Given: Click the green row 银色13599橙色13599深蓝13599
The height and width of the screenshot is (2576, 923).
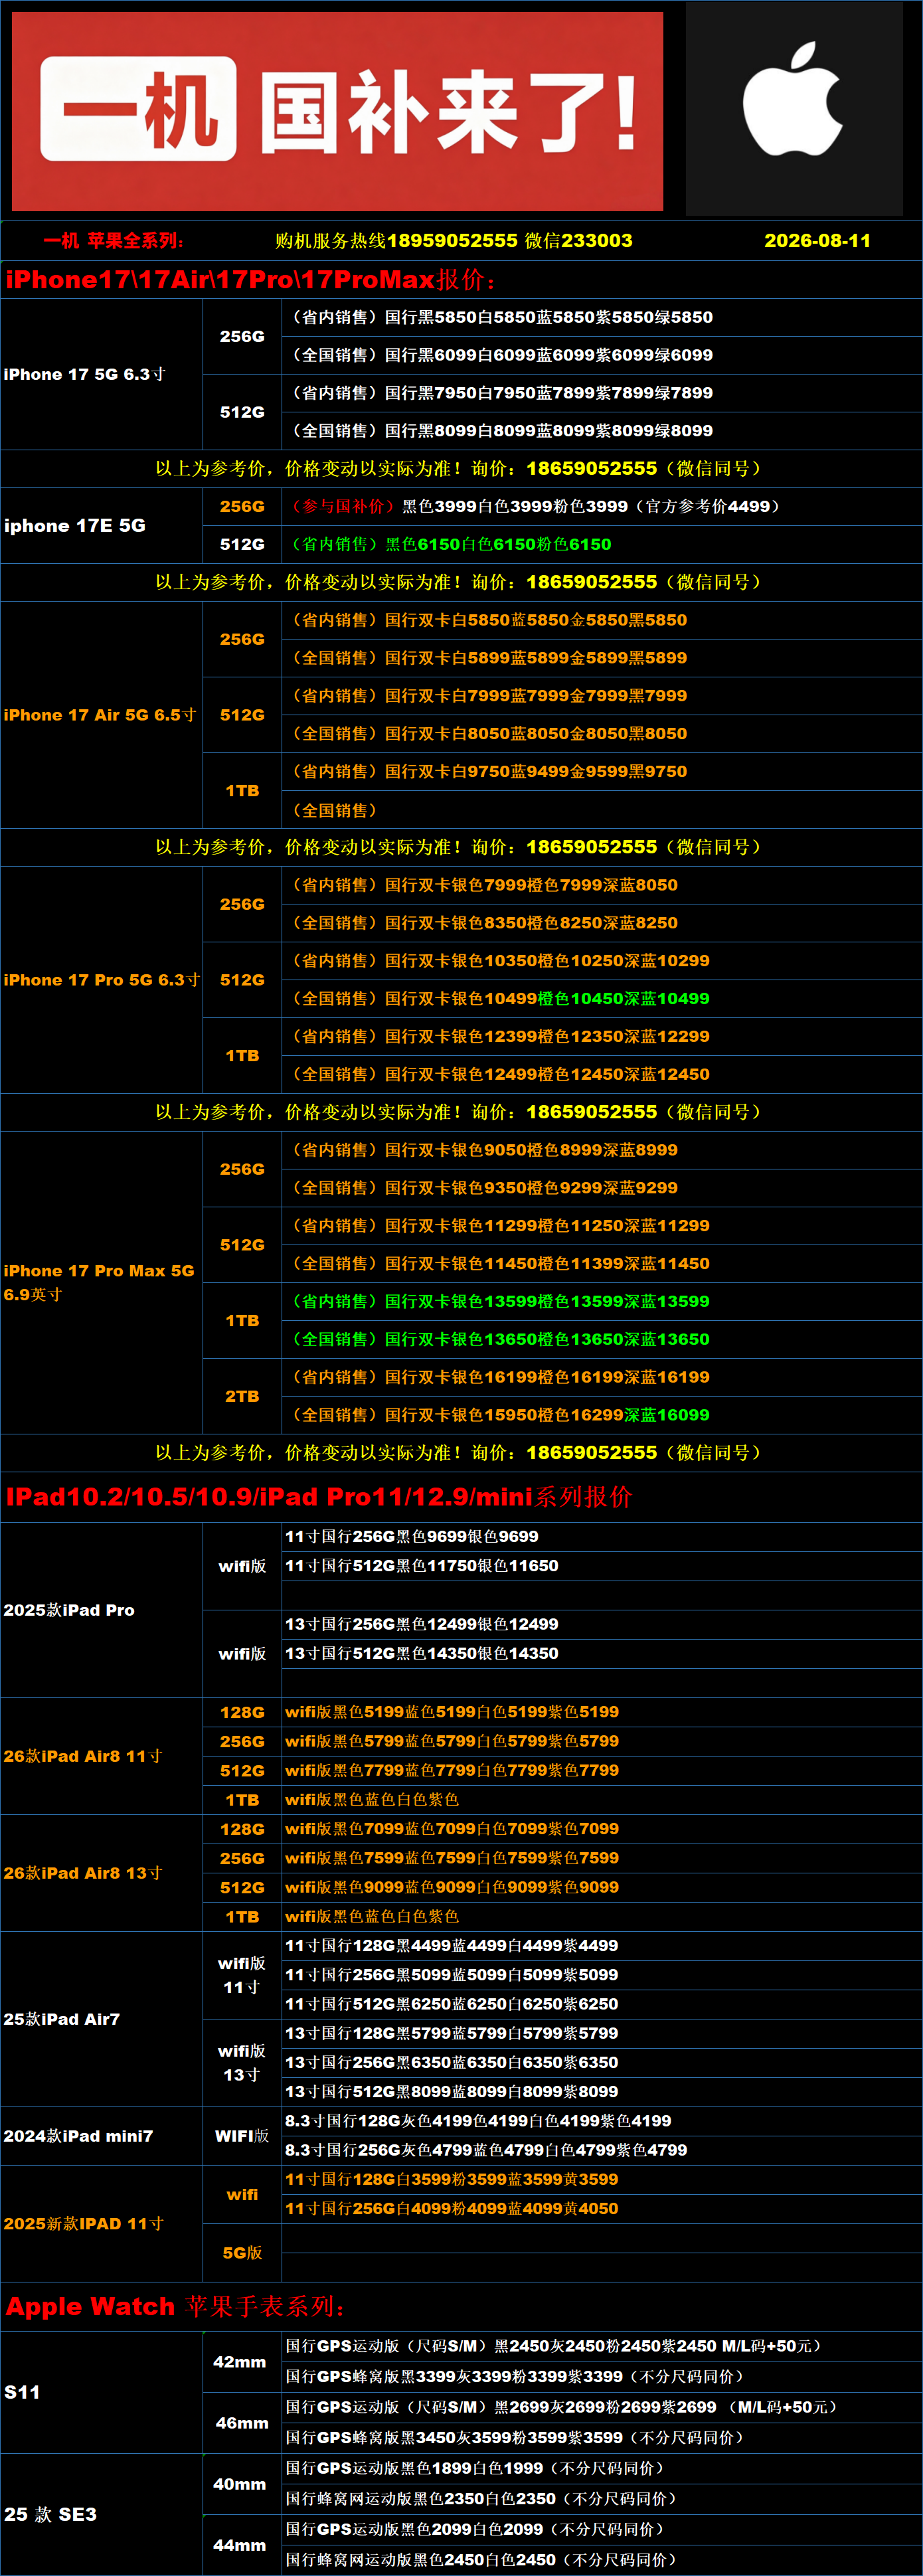Looking at the screenshot, I should [602, 1302].
